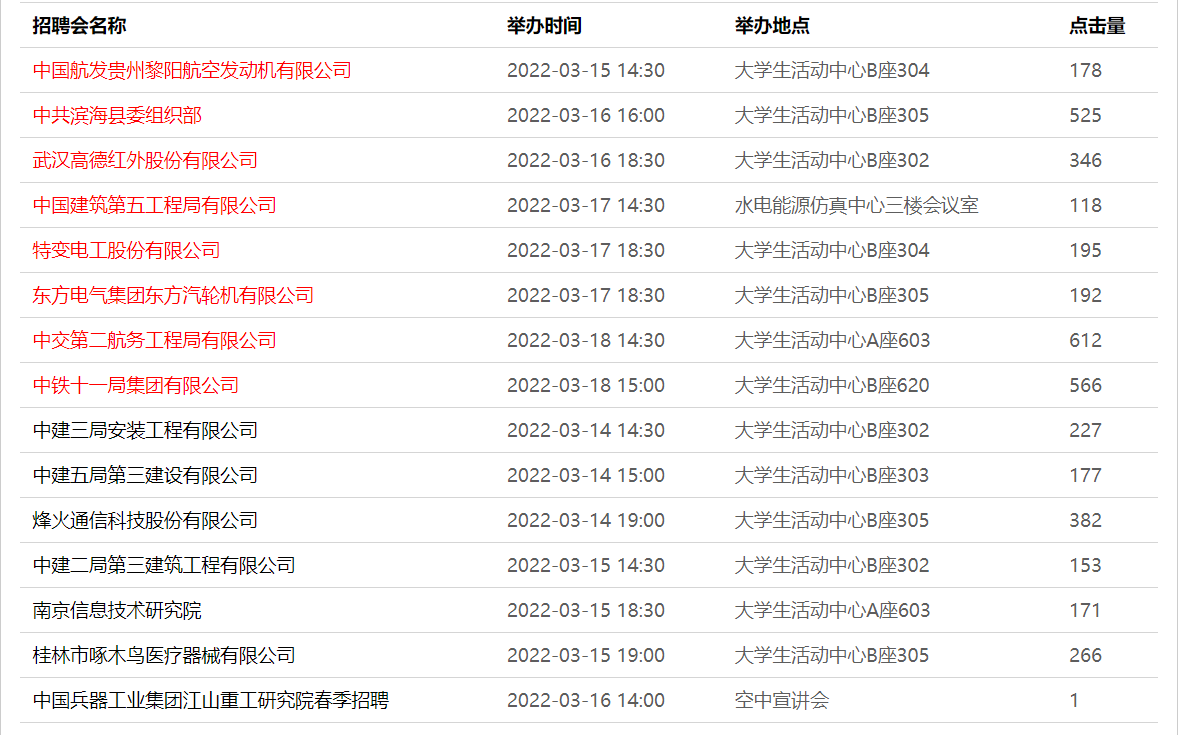1179x735 pixels.
Task: Click the 中铁十一局集团有限公司 link
Action: (136, 386)
